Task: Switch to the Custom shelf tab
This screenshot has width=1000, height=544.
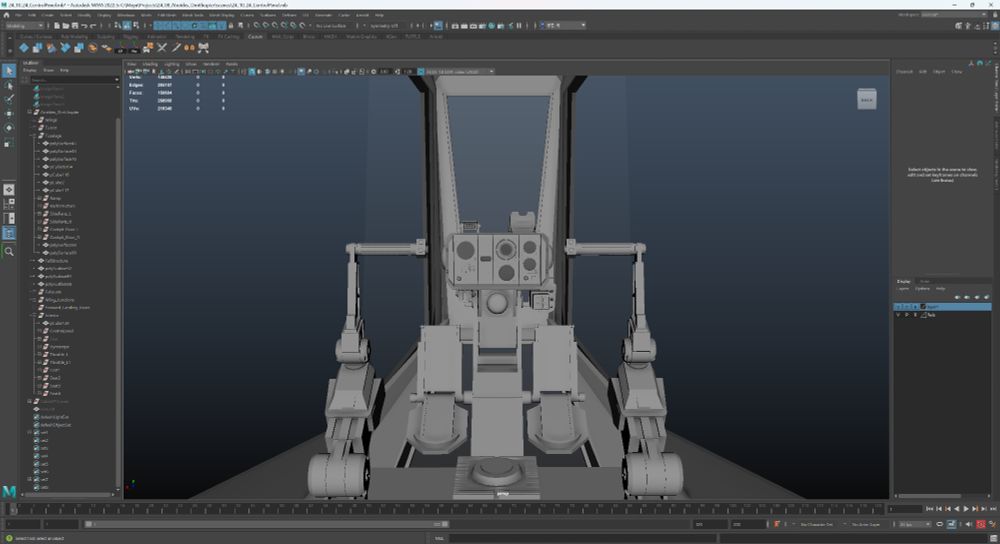Action: point(255,36)
